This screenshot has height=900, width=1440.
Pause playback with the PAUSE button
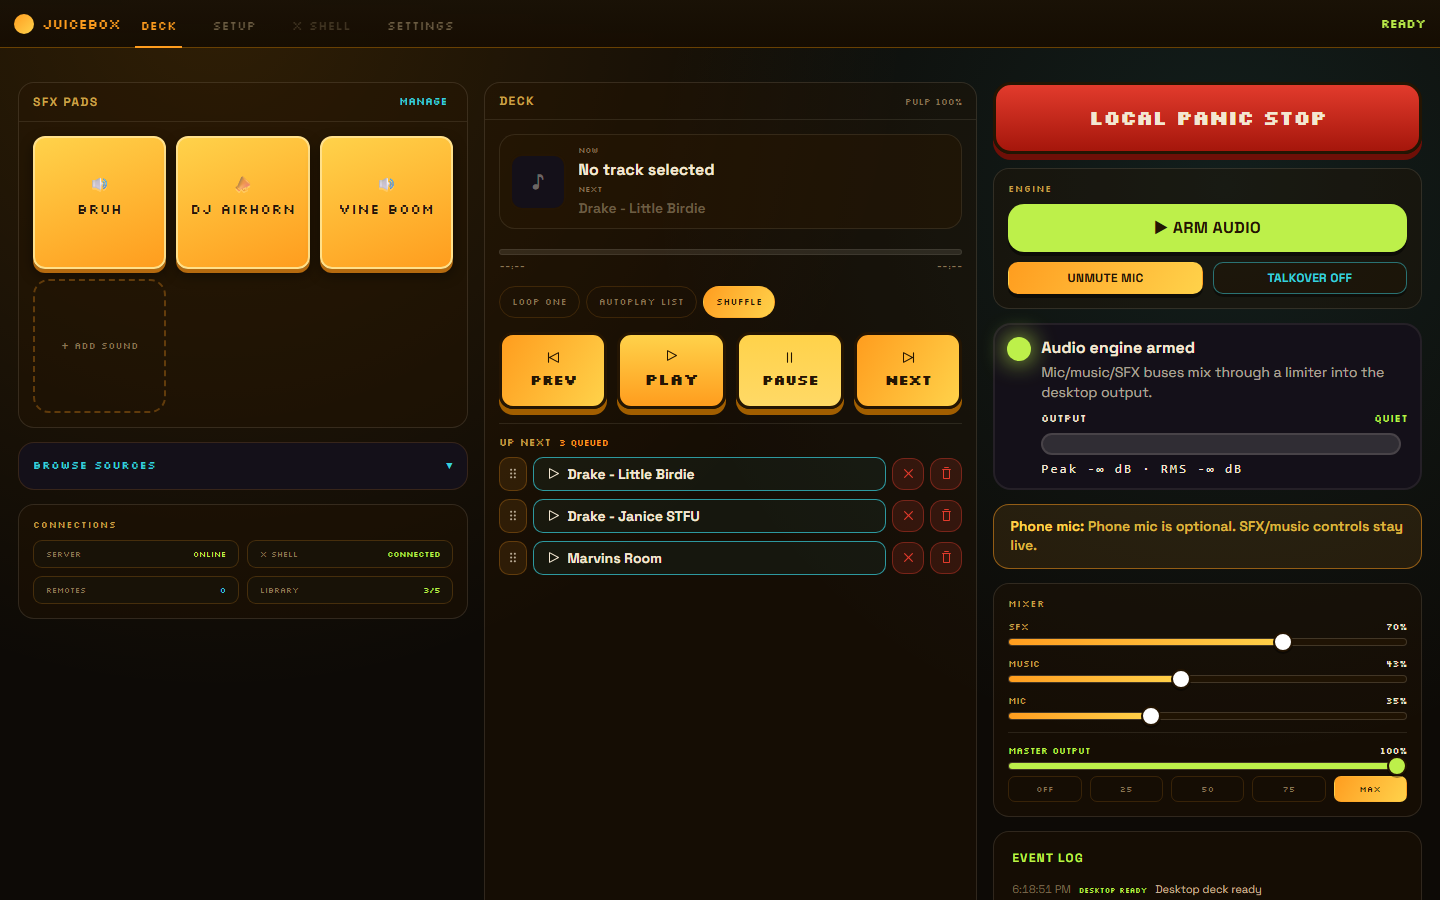790,371
